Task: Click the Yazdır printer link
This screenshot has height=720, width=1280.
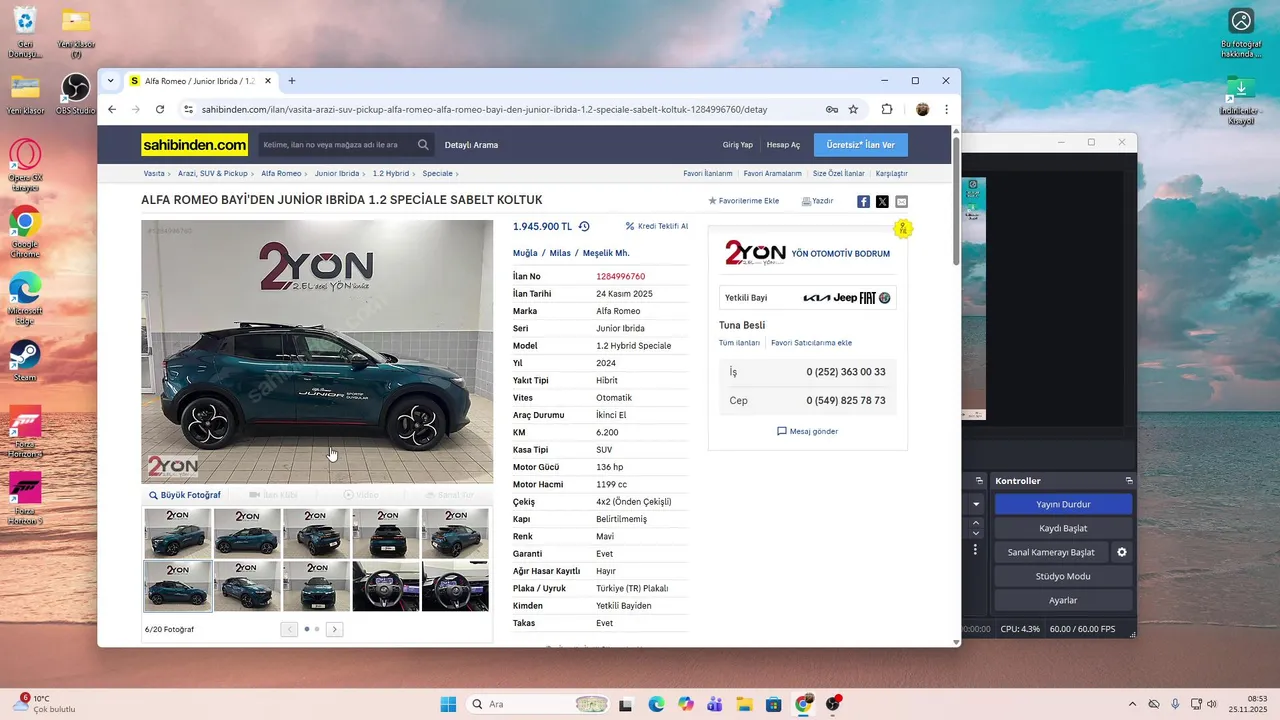Action: 817,201
